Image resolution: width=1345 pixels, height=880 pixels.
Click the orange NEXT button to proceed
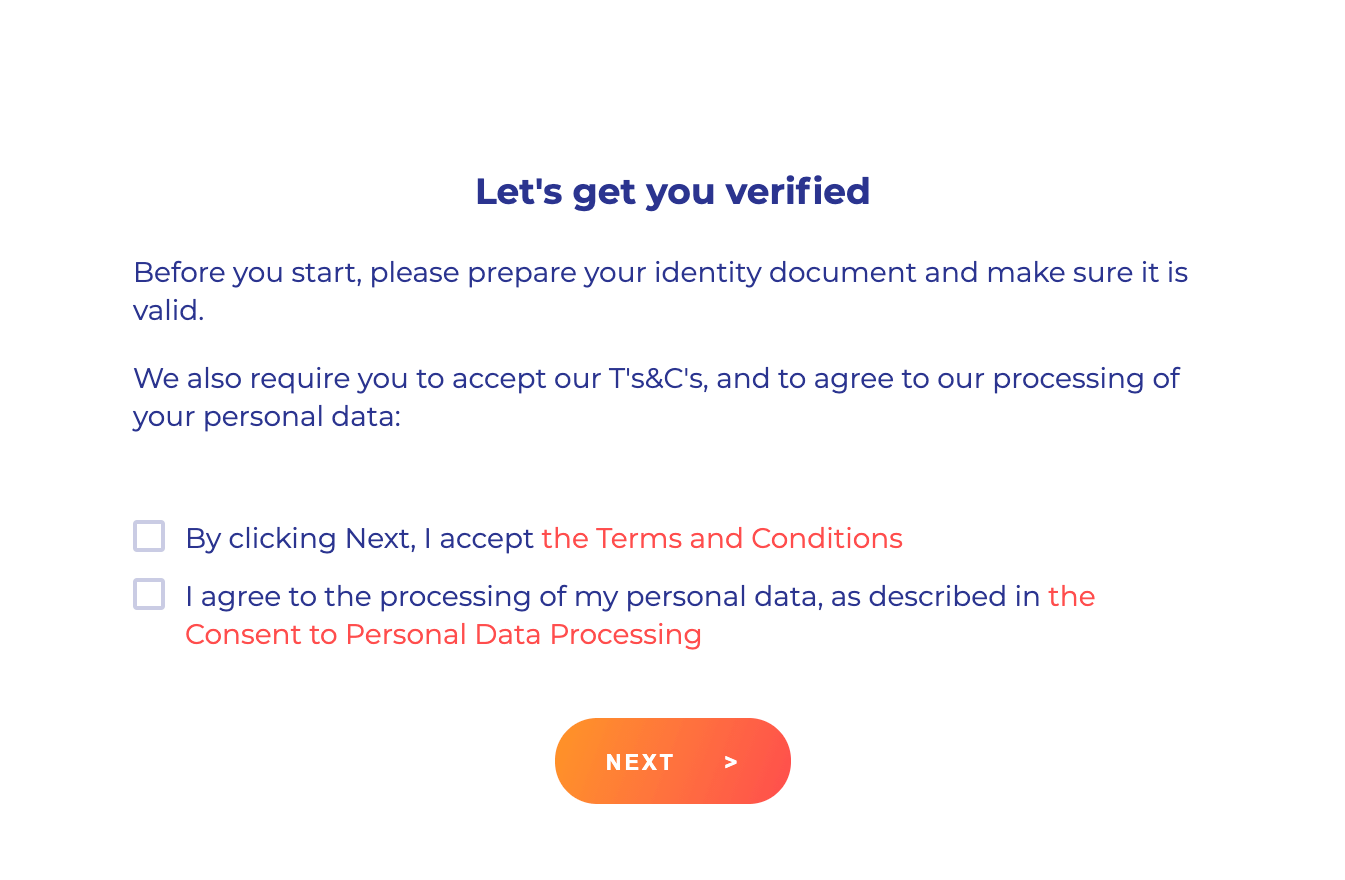point(672,760)
